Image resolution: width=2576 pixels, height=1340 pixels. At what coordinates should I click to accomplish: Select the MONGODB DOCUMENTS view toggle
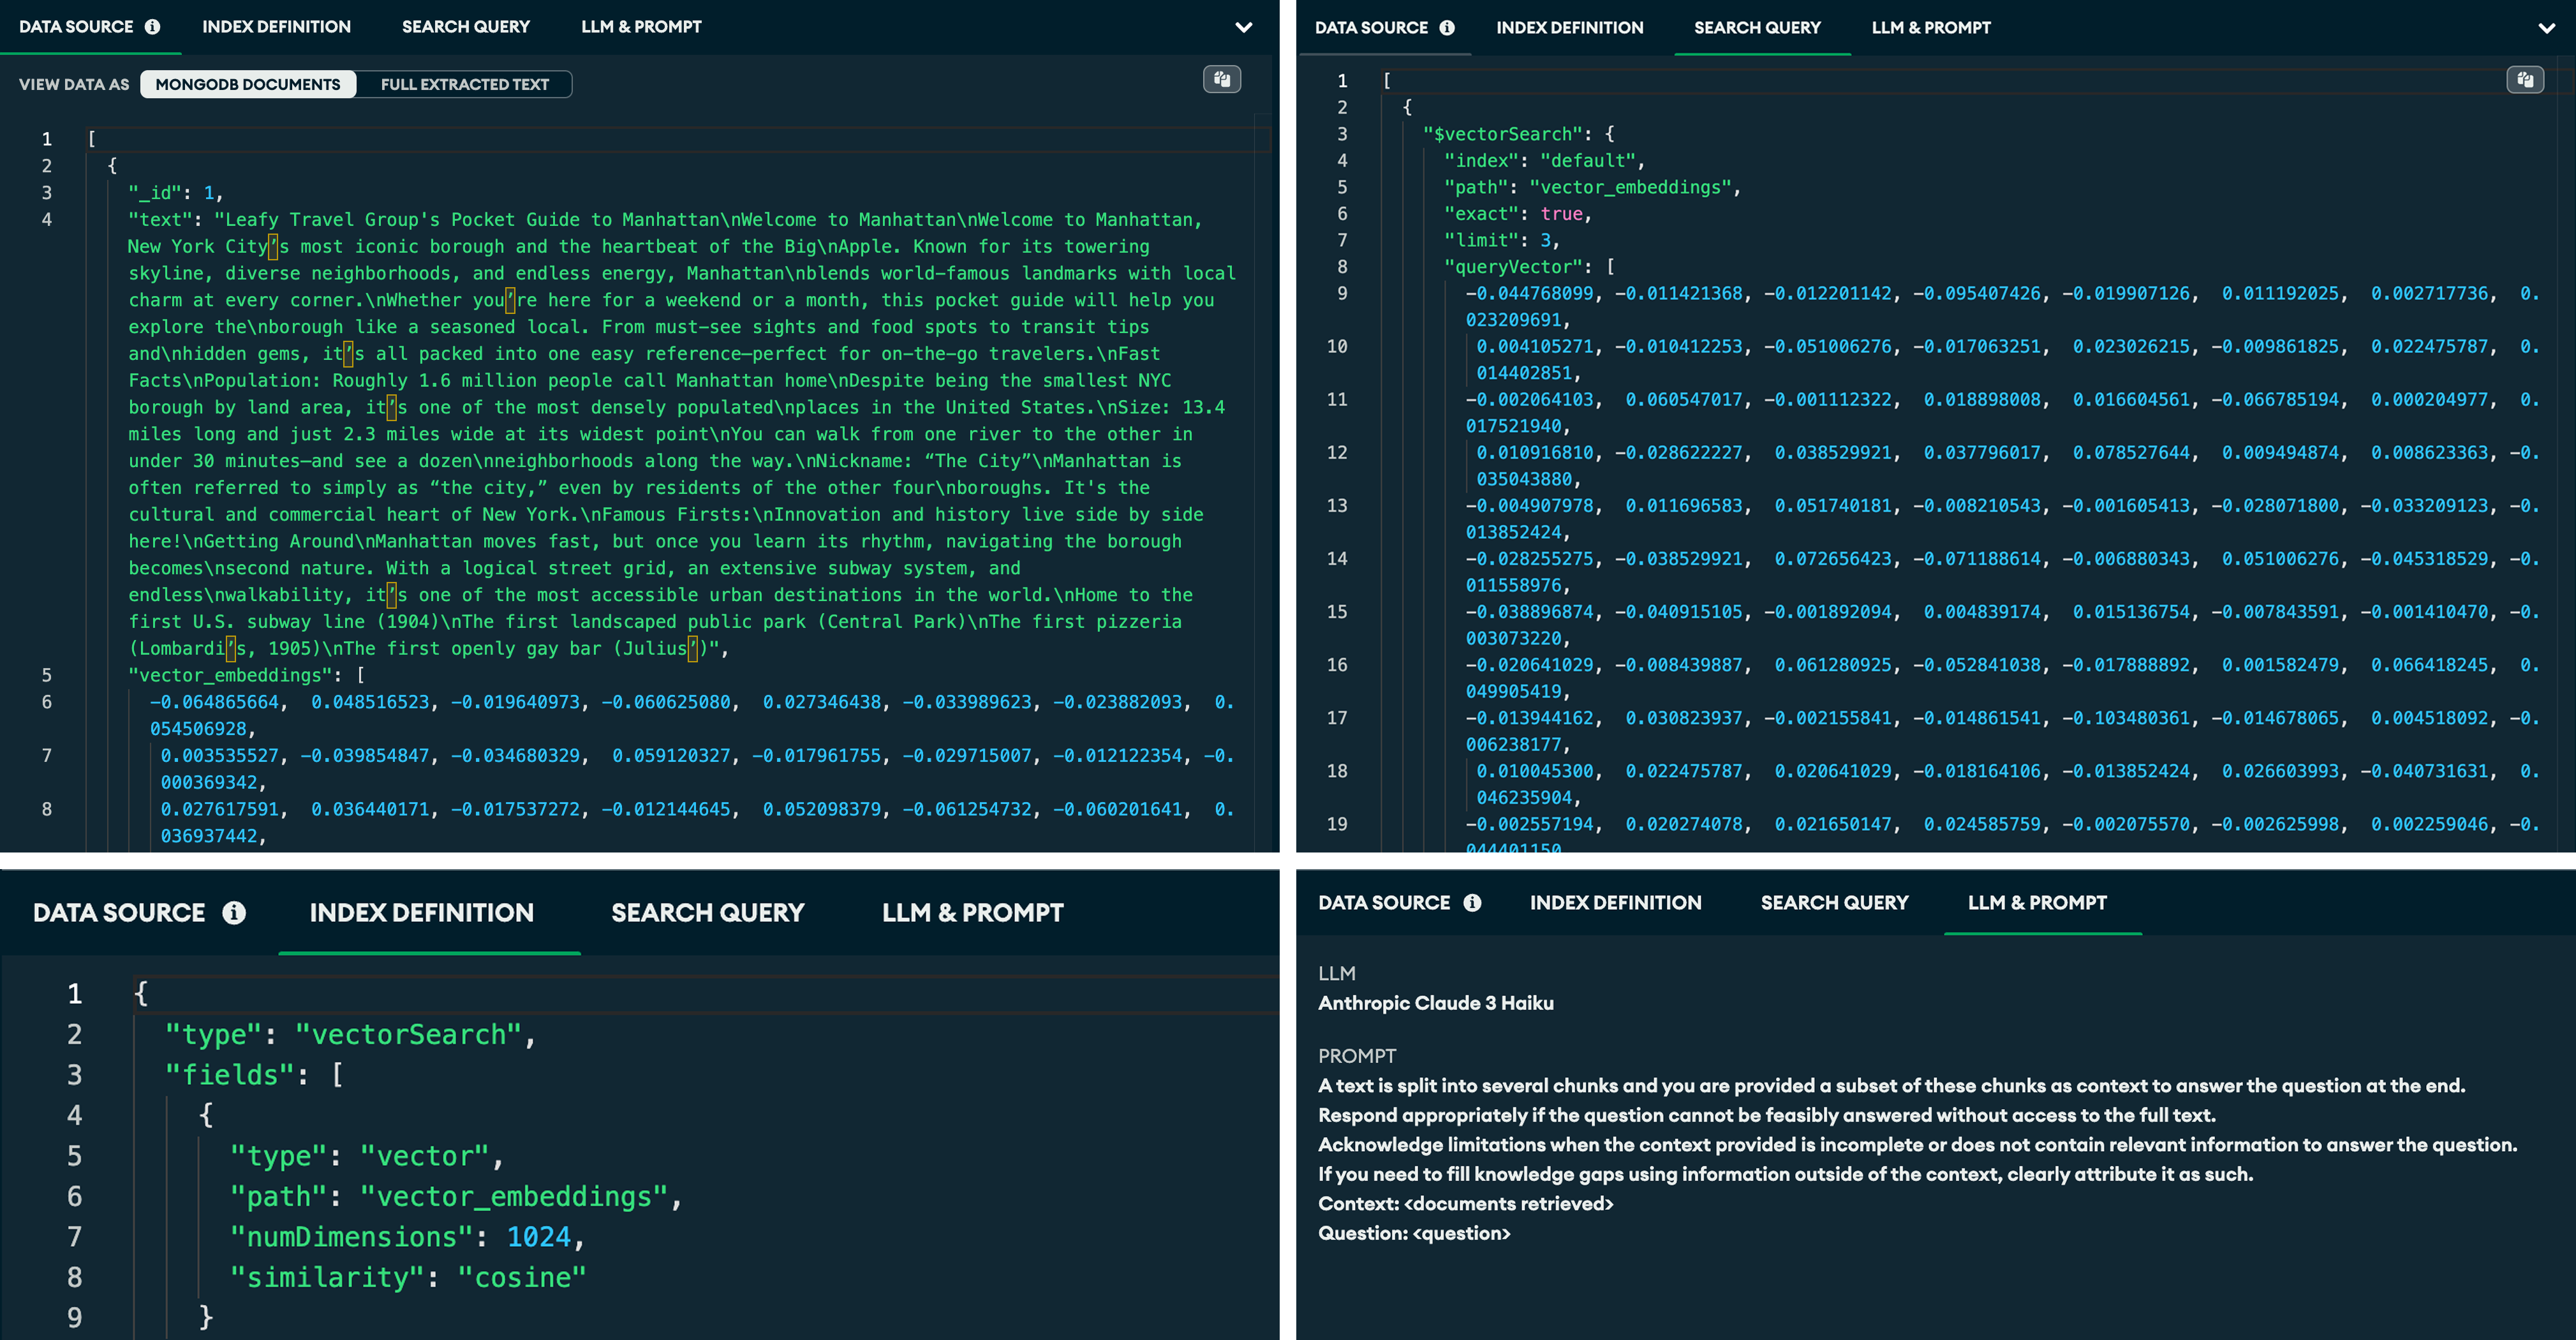pyautogui.click(x=248, y=84)
